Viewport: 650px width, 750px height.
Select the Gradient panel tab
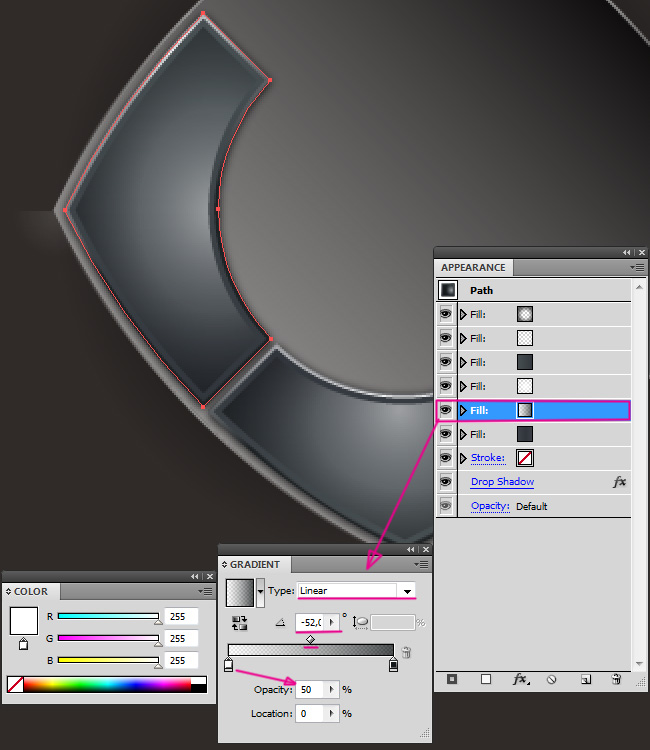pos(255,564)
